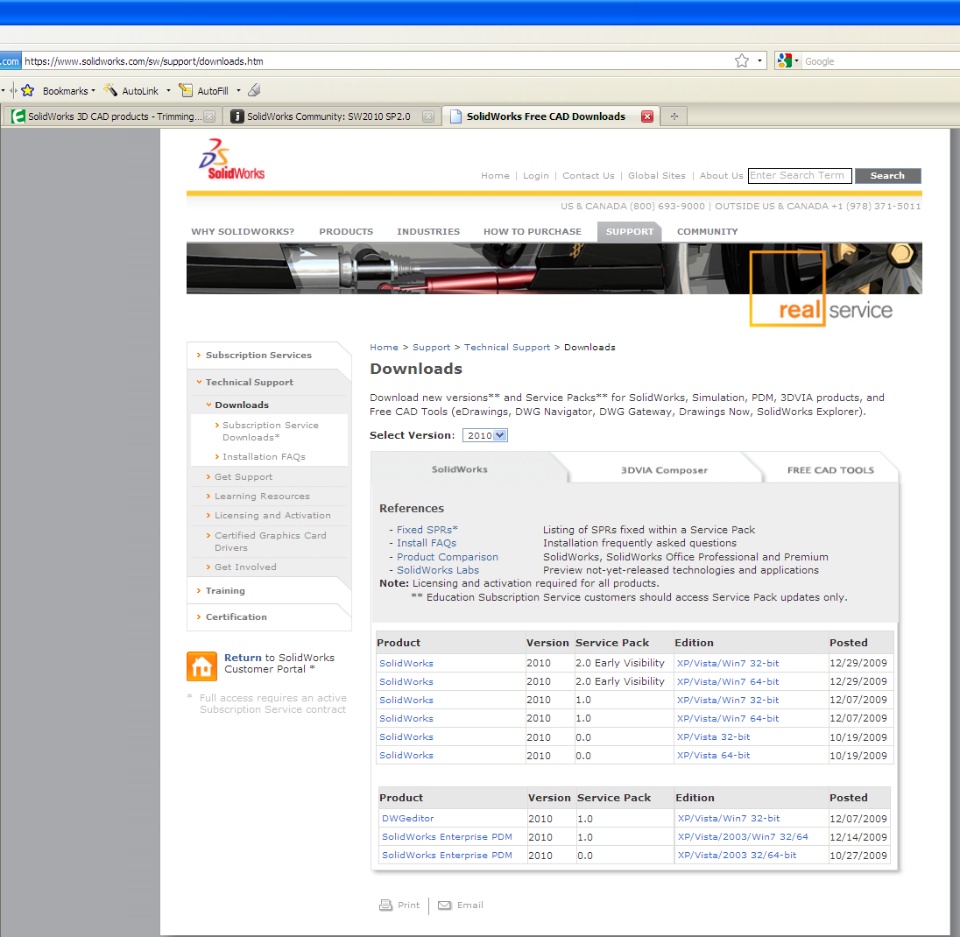Select the 3DVIA Composer tab
The image size is (960, 937).
[x=664, y=470]
